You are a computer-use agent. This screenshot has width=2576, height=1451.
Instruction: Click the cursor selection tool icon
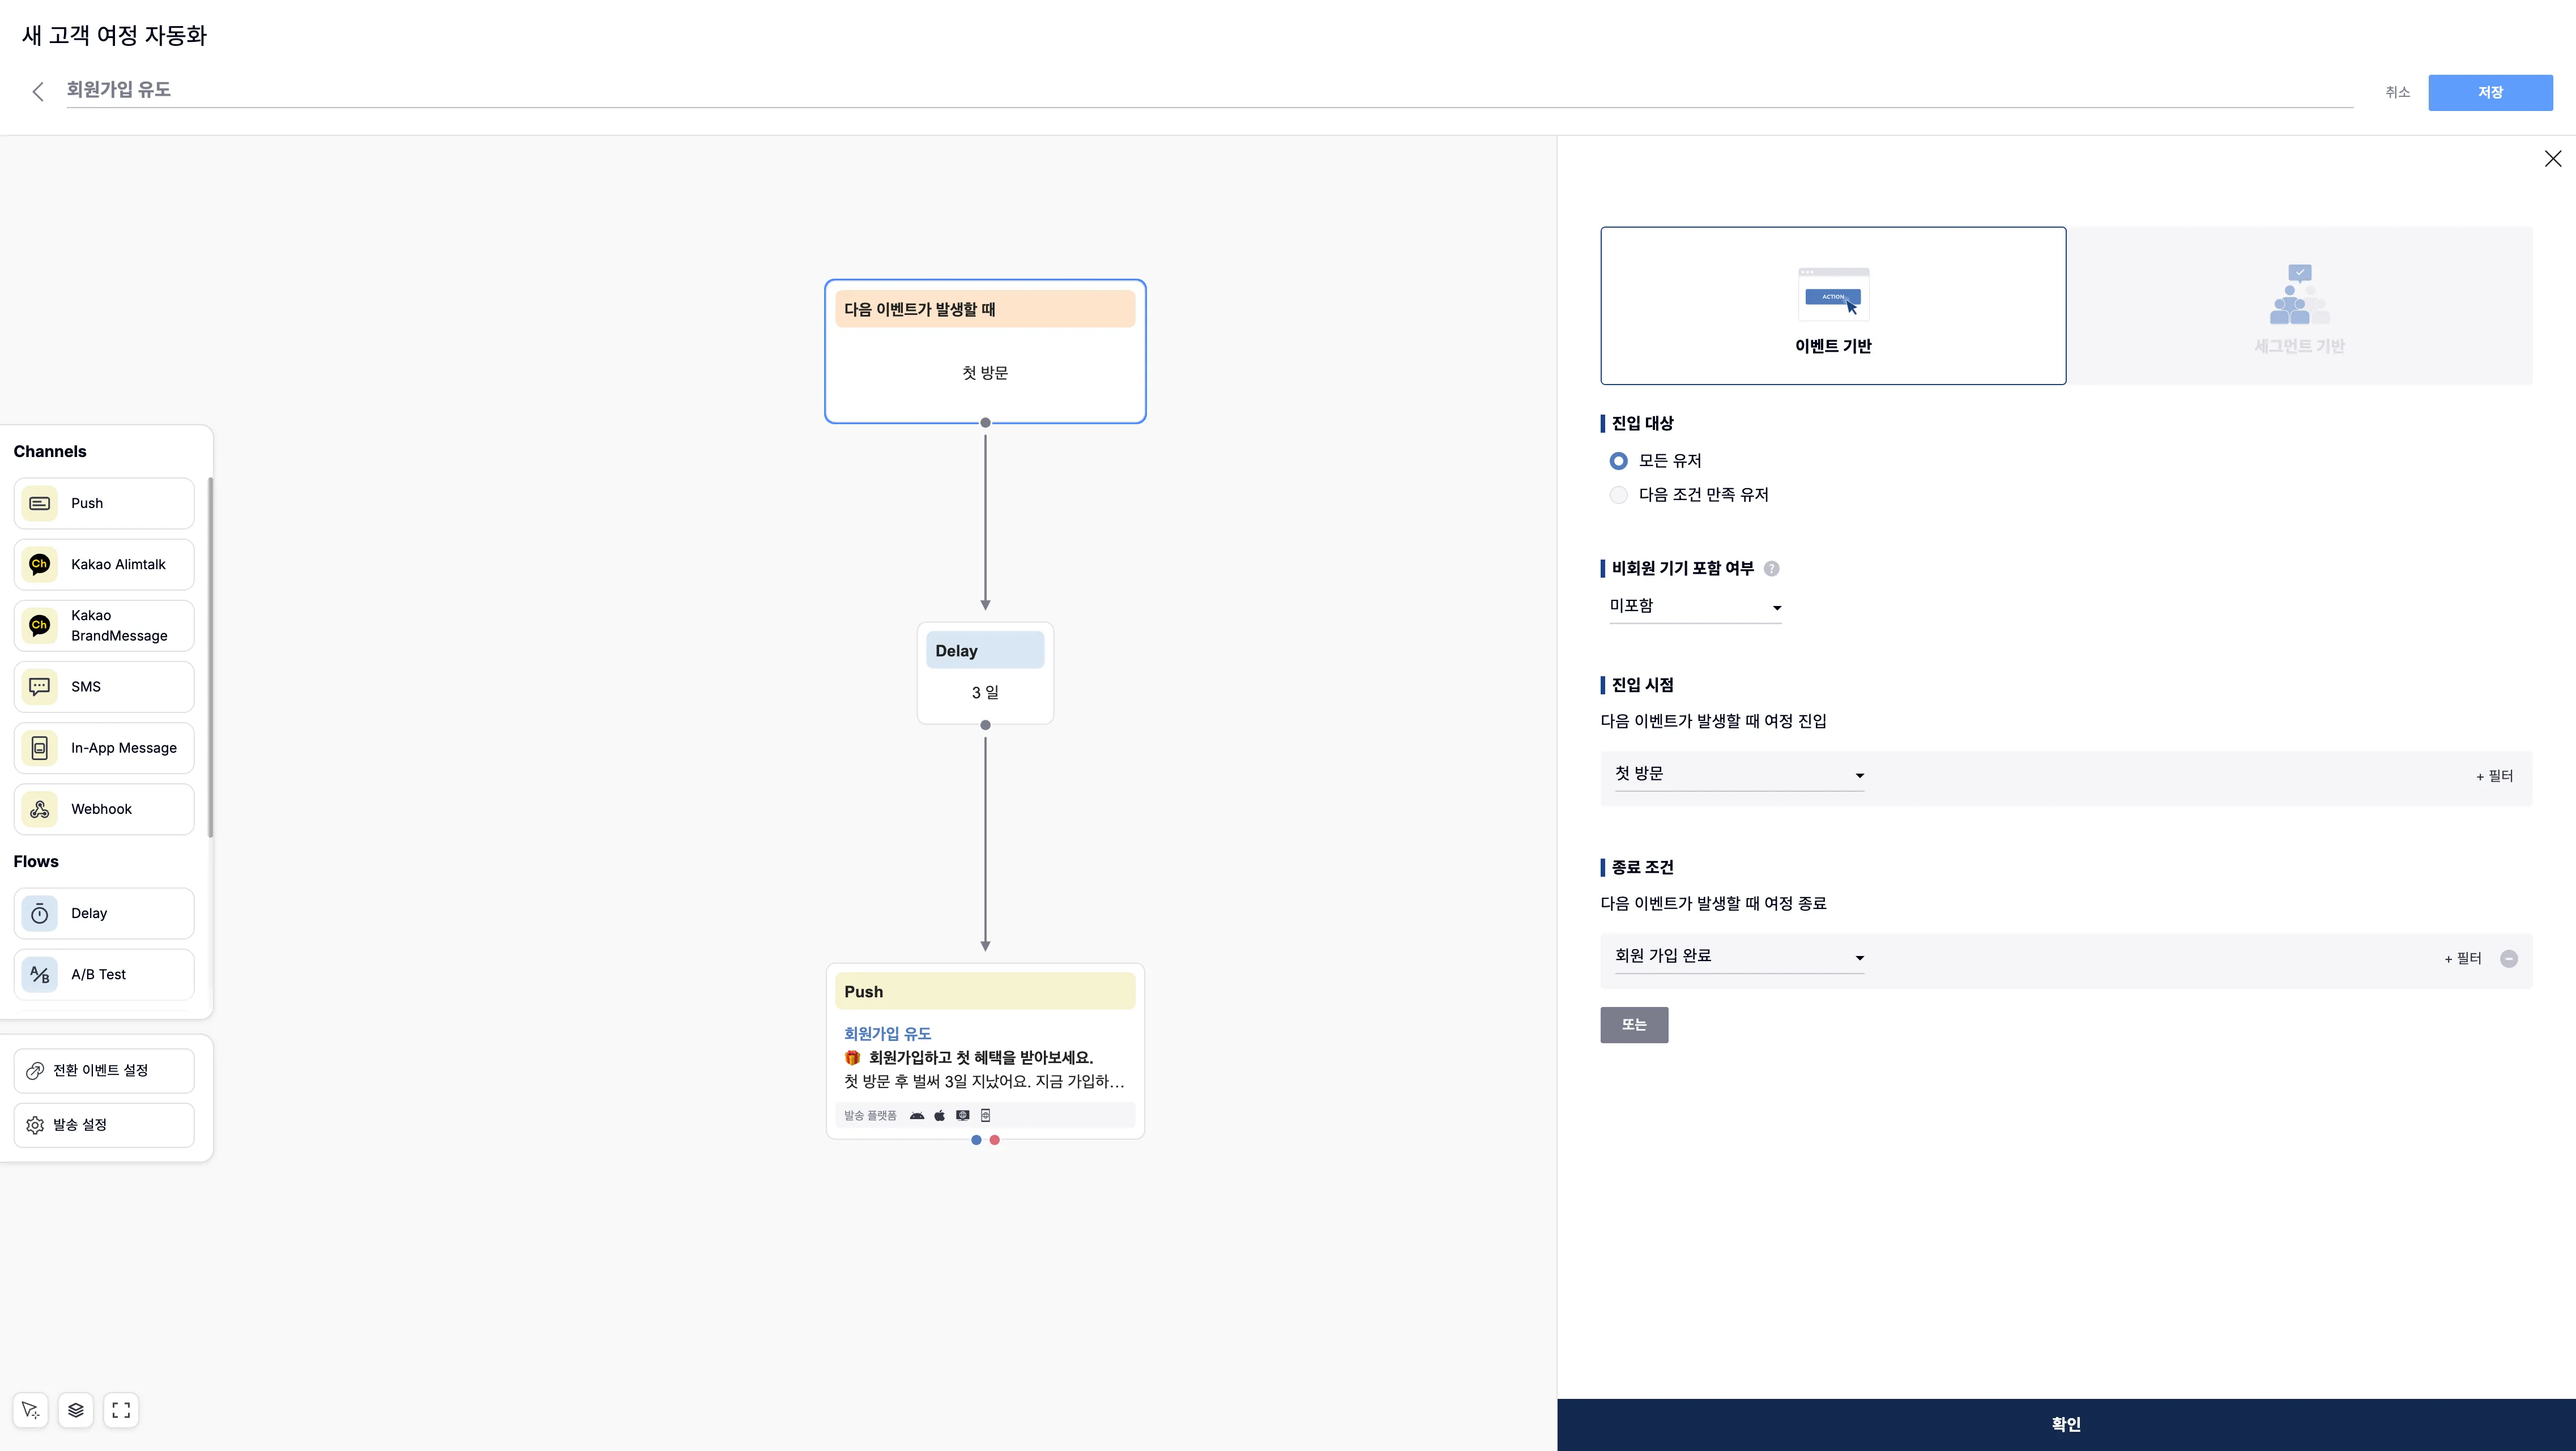30,1410
